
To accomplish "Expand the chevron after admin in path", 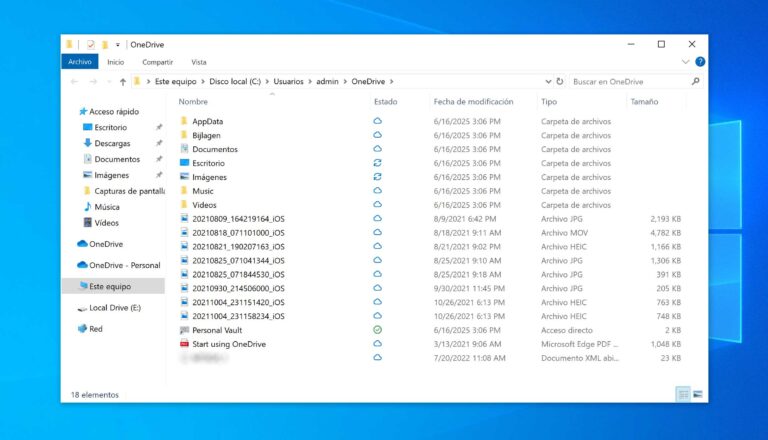I will point(345,81).
